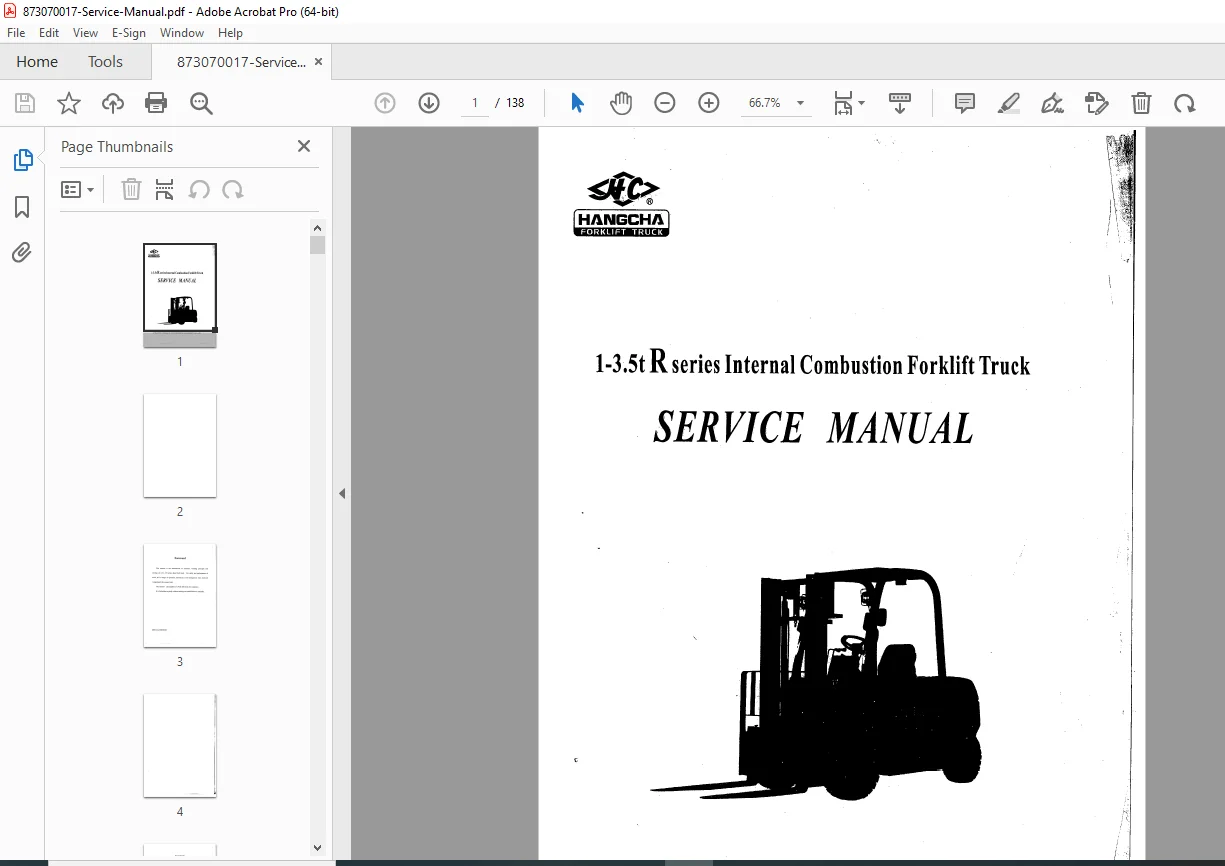Rotate page clockwise in toolbar
This screenshot has height=866, width=1225.
pos(1185,103)
